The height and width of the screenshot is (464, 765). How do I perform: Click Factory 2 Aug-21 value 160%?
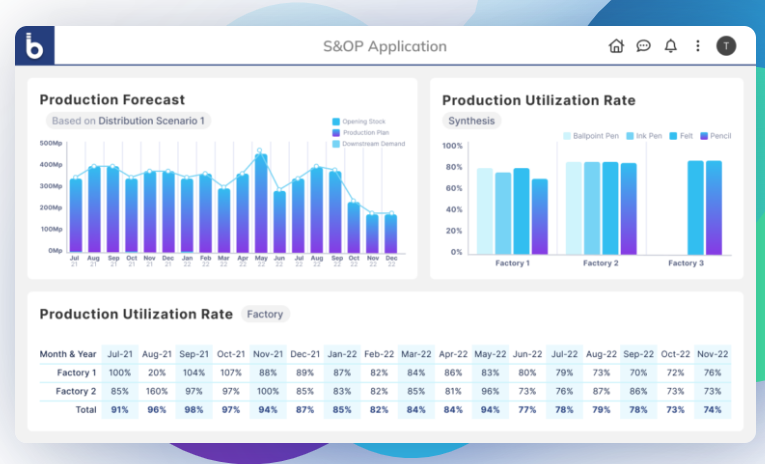click(157, 391)
